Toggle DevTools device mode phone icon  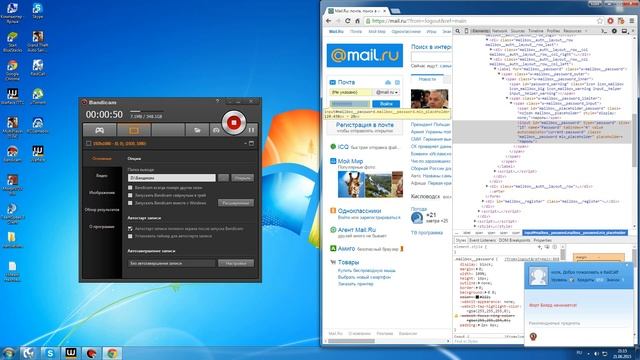coord(466,31)
